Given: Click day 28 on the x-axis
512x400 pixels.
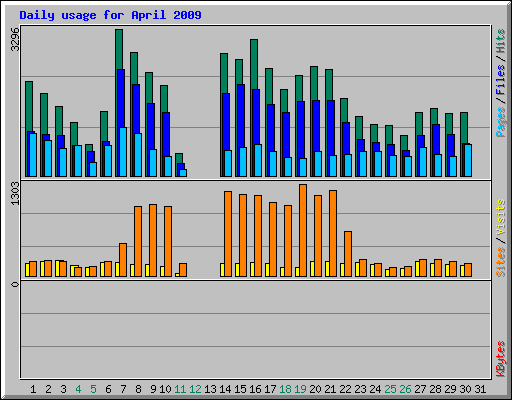Looking at the screenshot, I should tap(435, 389).
